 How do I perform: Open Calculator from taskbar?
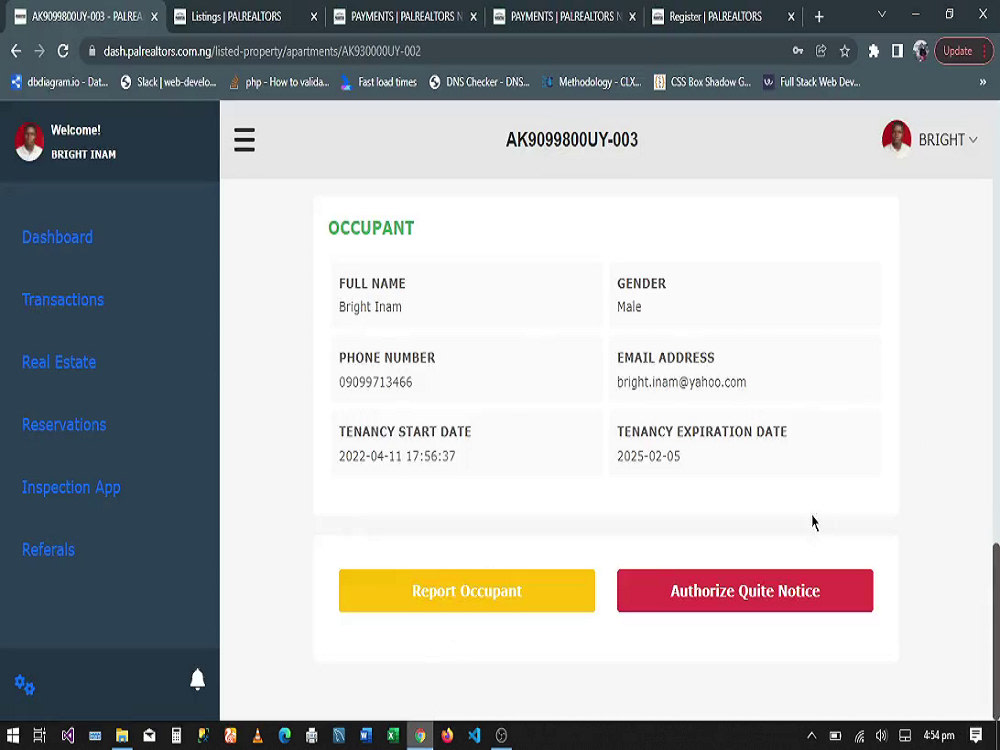point(177,735)
